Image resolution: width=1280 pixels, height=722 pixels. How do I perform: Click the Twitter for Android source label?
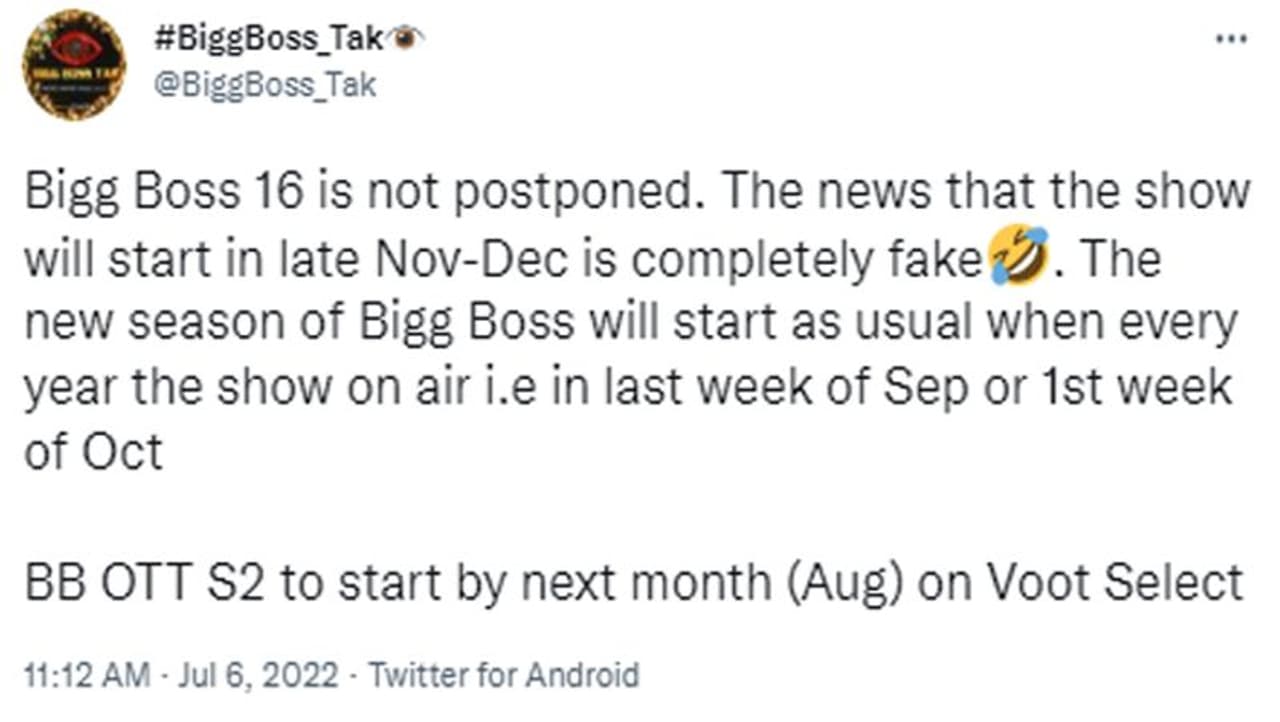point(504,674)
